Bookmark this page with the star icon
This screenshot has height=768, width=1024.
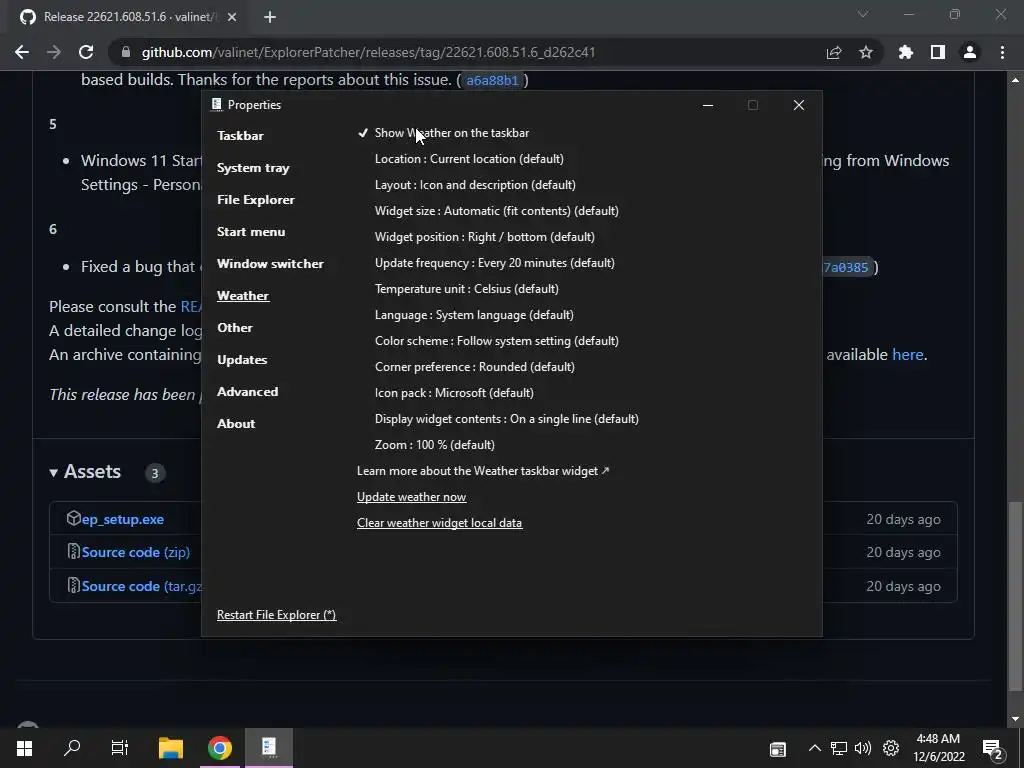(866, 52)
